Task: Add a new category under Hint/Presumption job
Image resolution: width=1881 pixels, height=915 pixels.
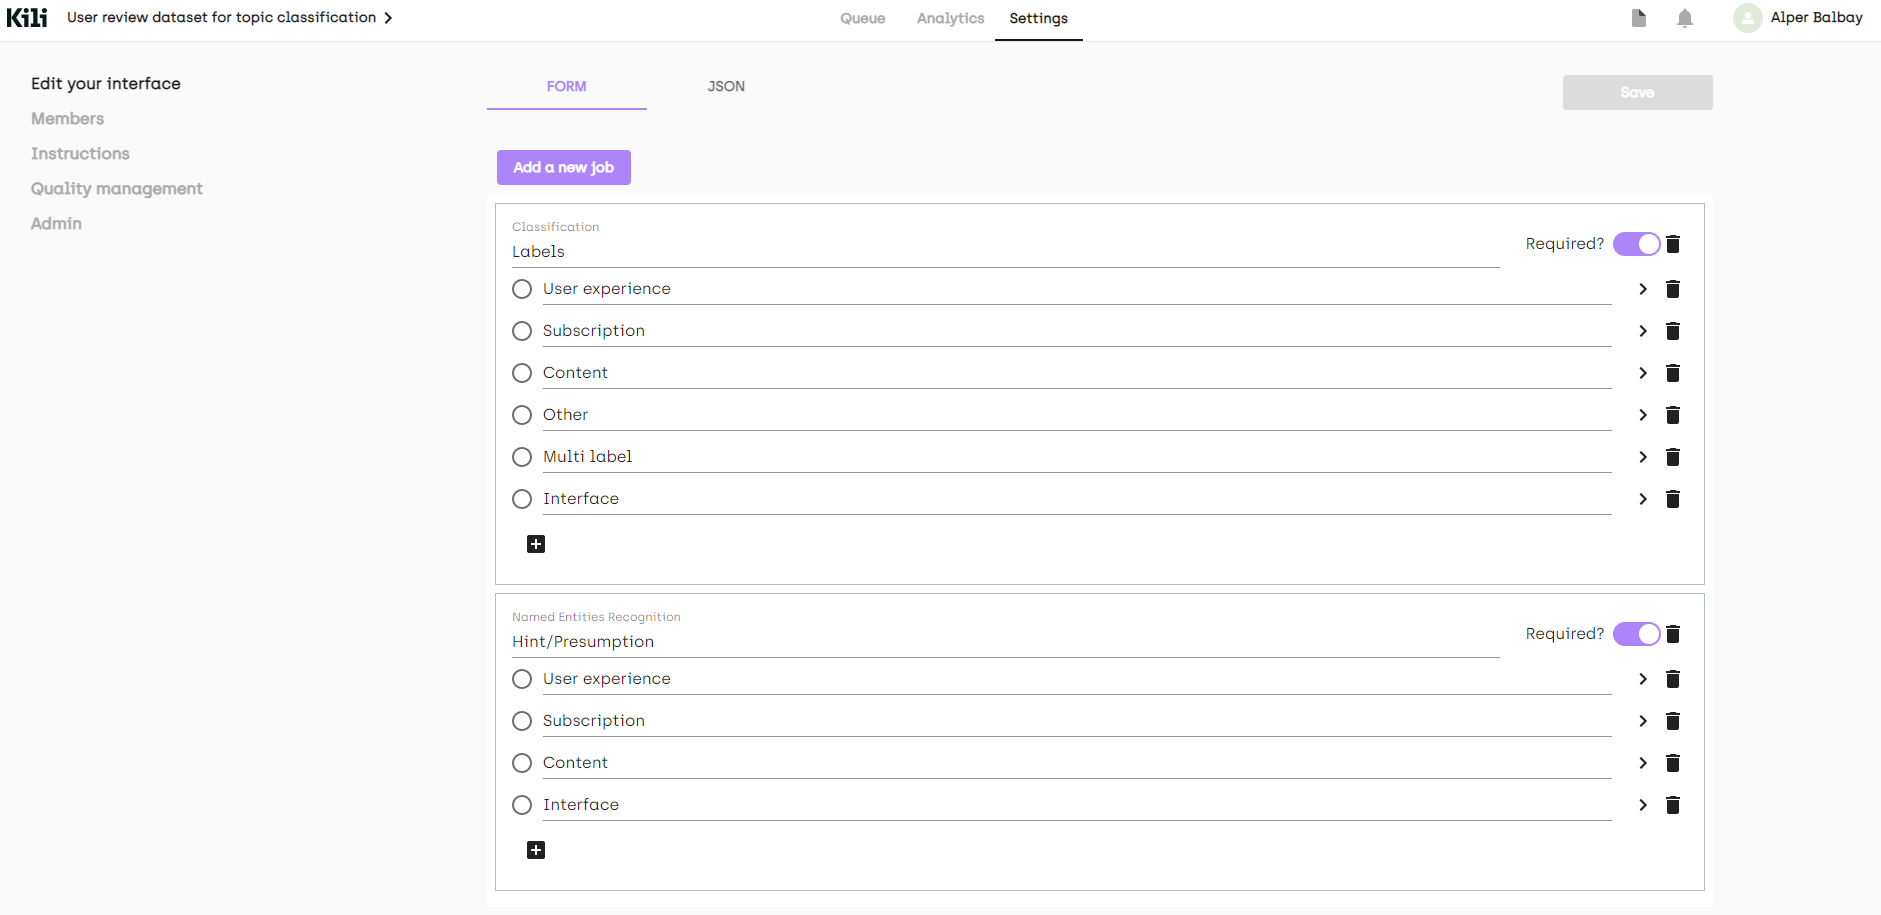Action: click(536, 850)
